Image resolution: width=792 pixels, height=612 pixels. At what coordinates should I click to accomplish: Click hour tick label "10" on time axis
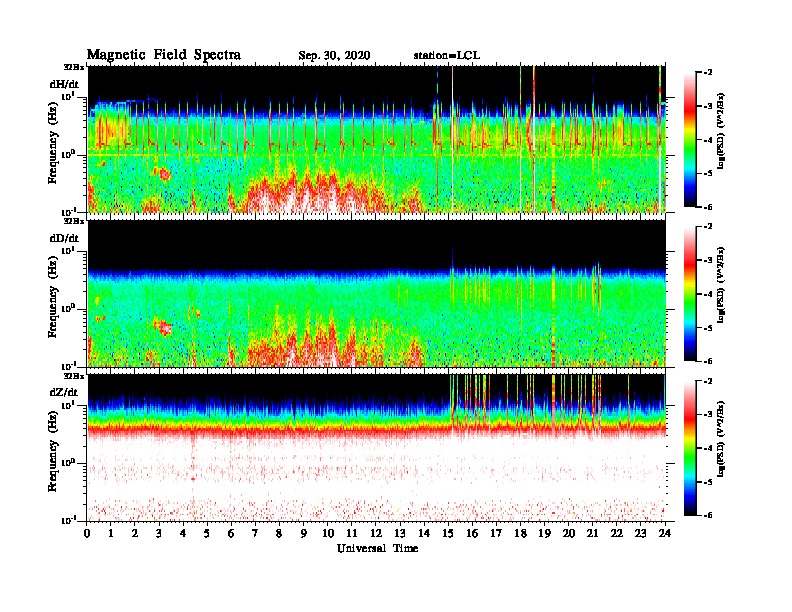[x=328, y=533]
